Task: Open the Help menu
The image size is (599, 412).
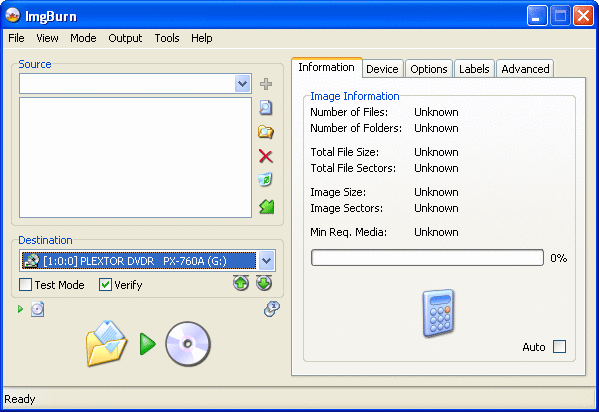Action: (202, 38)
